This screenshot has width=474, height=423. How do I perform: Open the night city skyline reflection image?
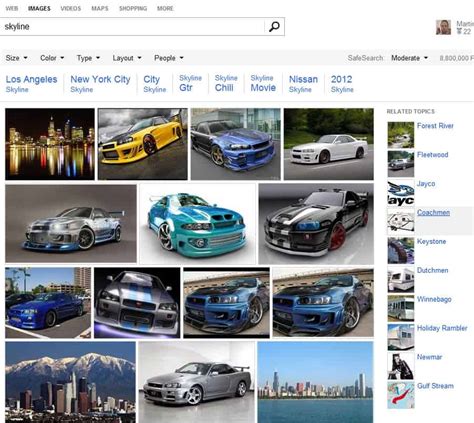(x=50, y=144)
